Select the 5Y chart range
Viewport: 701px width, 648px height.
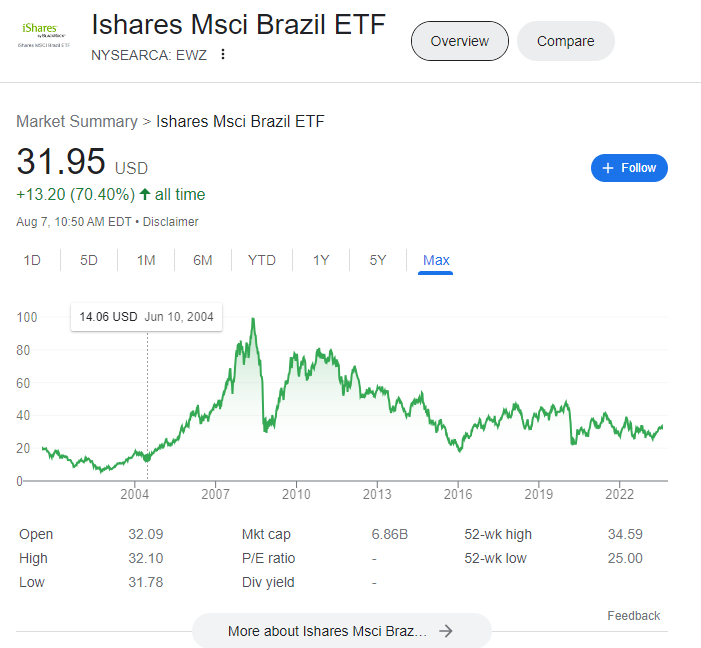(x=377, y=260)
